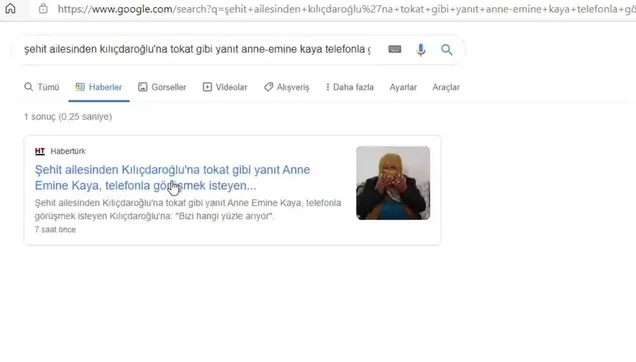The image size is (636, 362).
Task: Switch to the Alışveriş tab
Action: (x=286, y=87)
